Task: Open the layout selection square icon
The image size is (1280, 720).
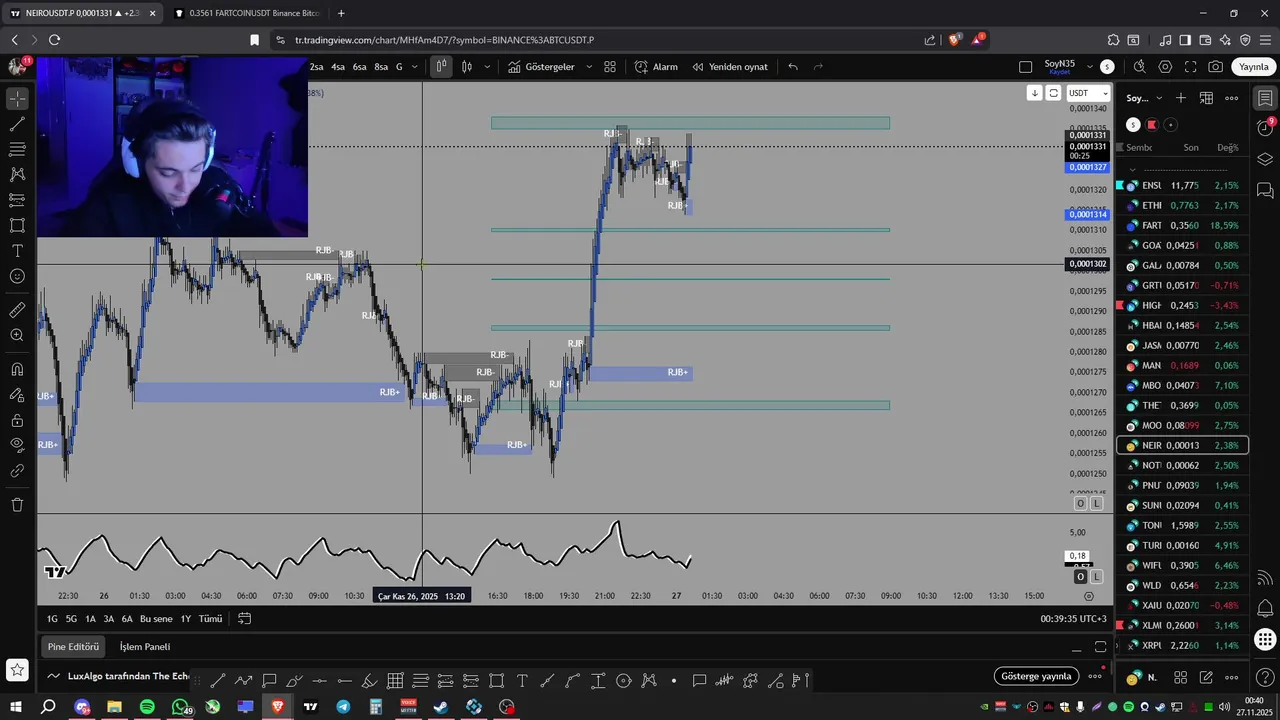Action: [x=1025, y=67]
